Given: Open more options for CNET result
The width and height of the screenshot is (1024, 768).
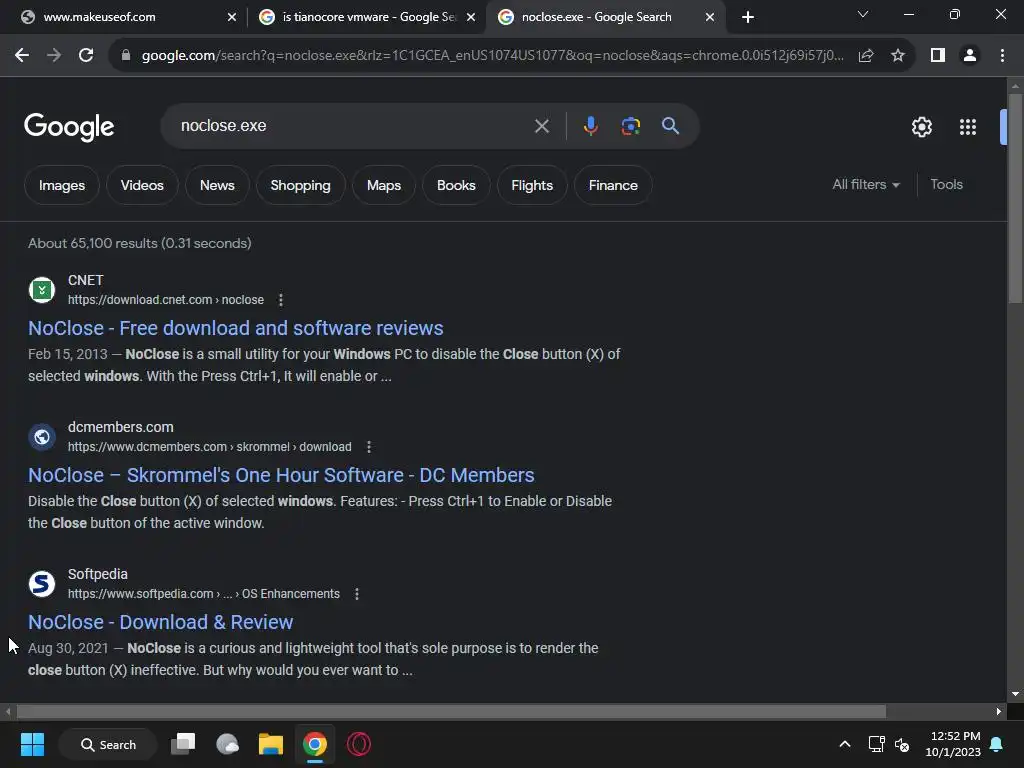Looking at the screenshot, I should [281, 300].
